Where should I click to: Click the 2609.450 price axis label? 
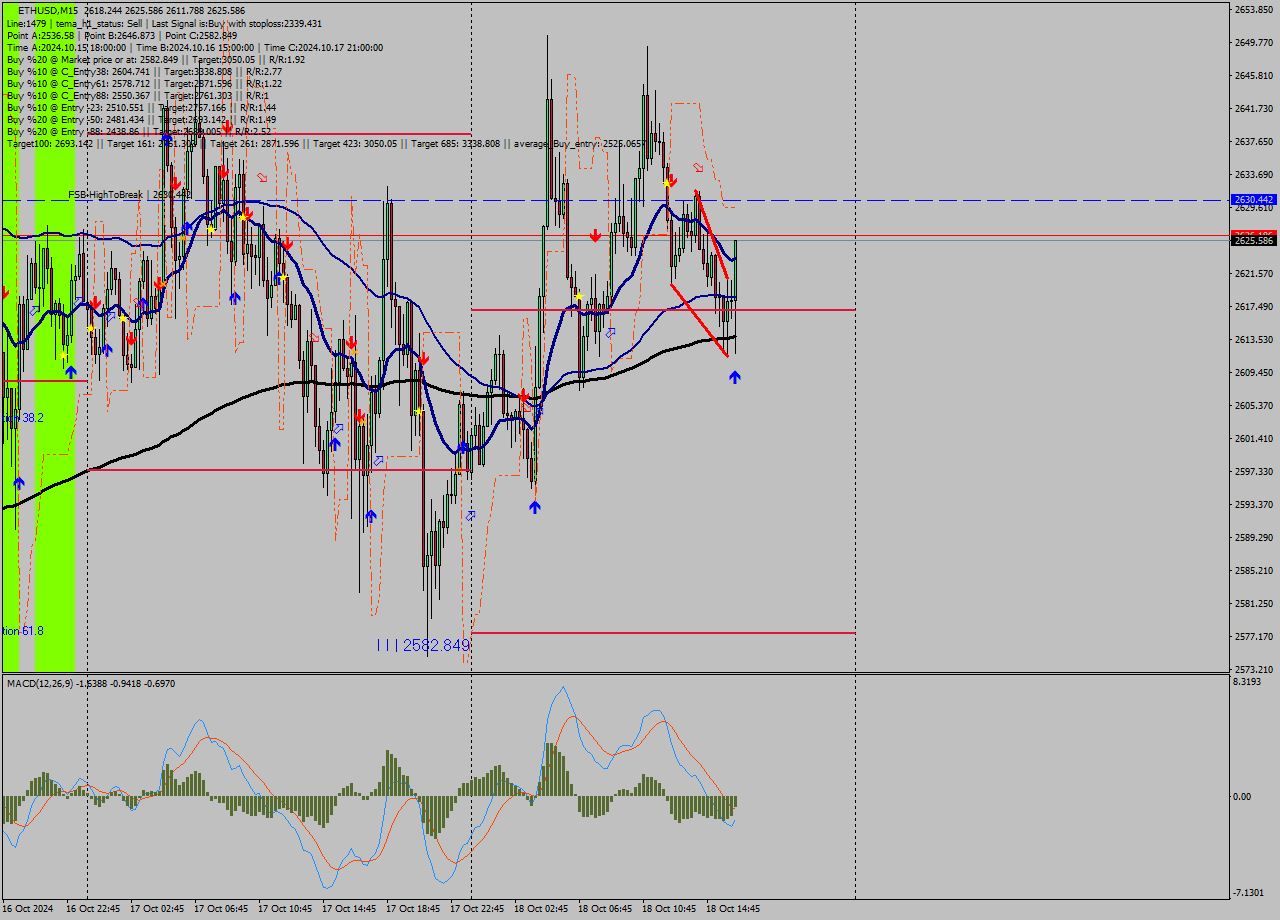point(1253,373)
